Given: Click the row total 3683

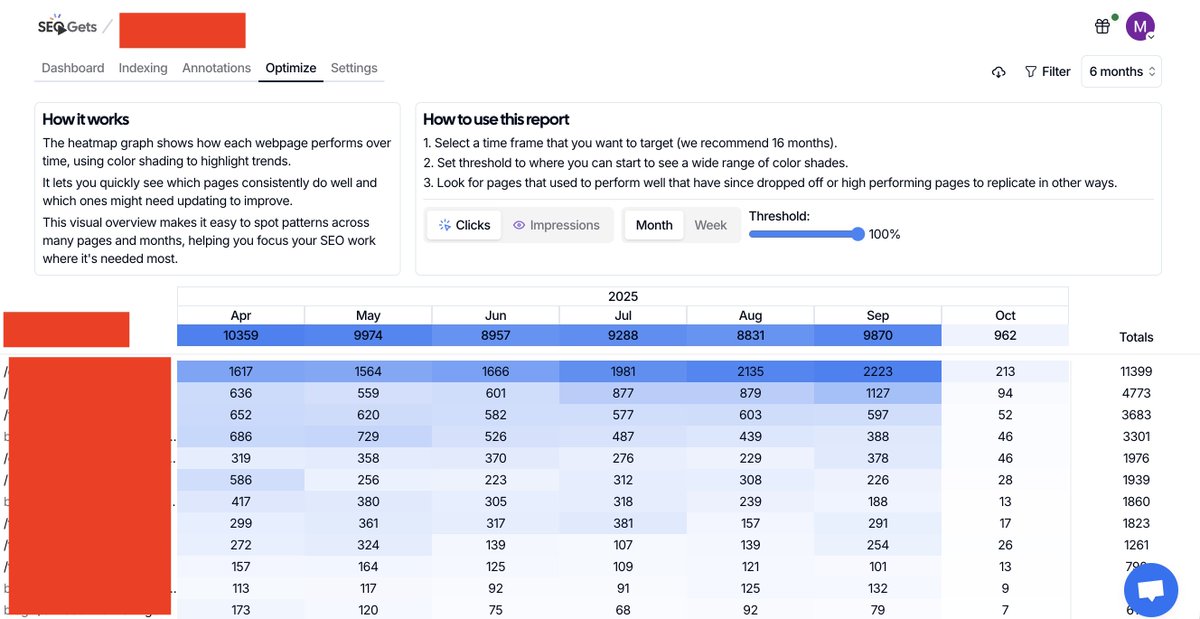Looking at the screenshot, I should 1136,415.
